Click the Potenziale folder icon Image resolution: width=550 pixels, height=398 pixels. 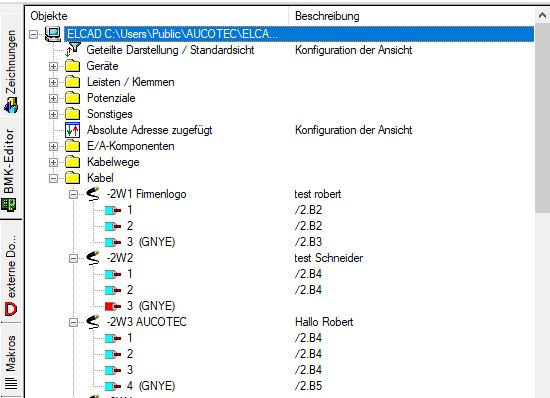[73, 98]
